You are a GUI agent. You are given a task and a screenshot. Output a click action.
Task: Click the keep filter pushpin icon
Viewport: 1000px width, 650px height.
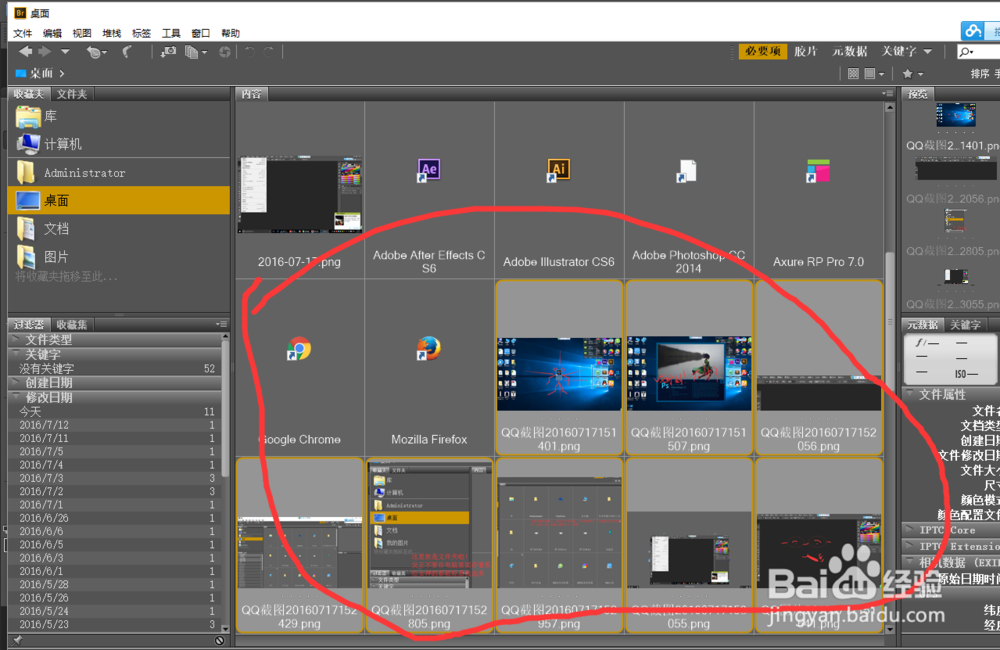18,640
